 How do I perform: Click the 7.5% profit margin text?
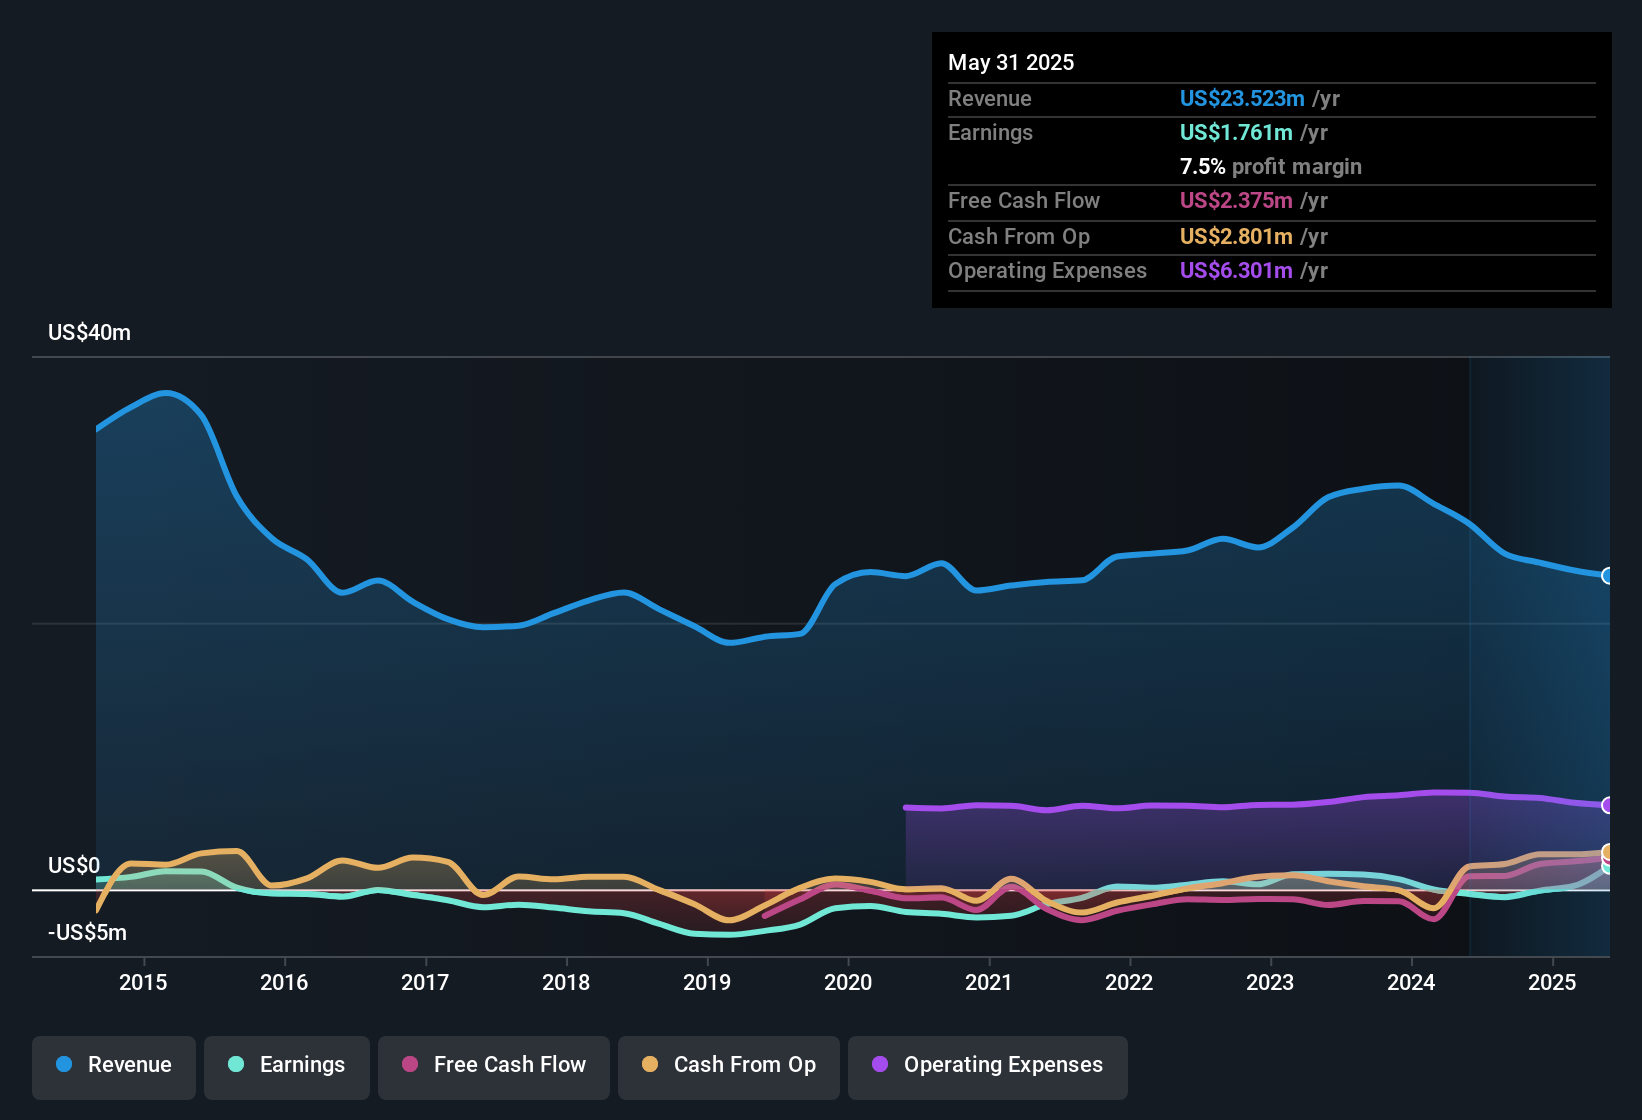(1270, 167)
